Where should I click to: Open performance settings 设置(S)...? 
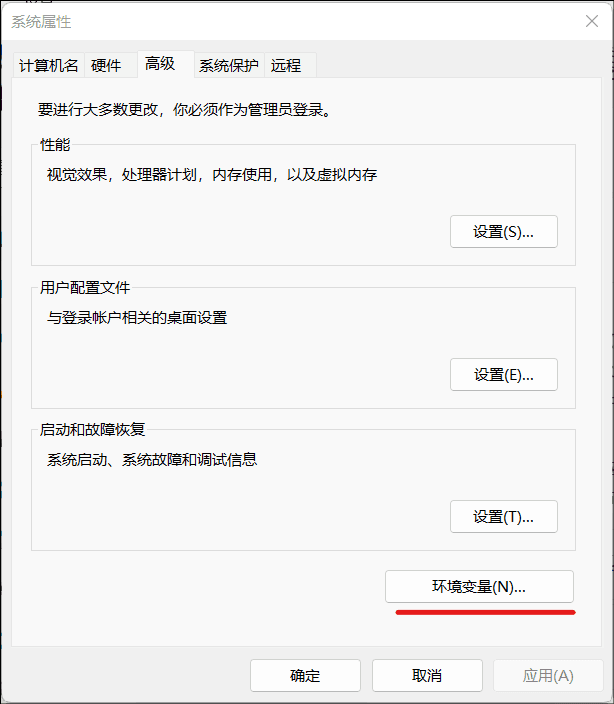(x=504, y=232)
